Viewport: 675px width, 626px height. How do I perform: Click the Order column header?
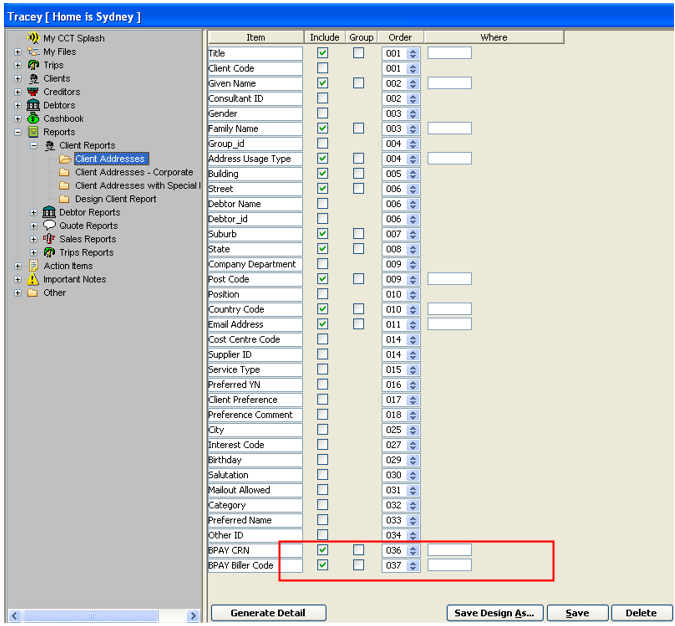pyautogui.click(x=400, y=37)
